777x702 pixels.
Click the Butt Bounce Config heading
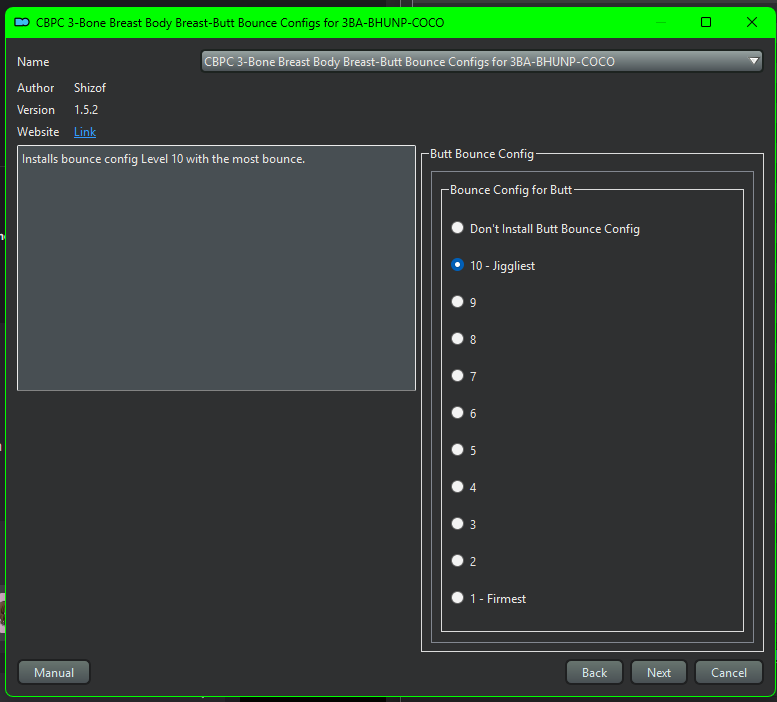click(x=482, y=154)
